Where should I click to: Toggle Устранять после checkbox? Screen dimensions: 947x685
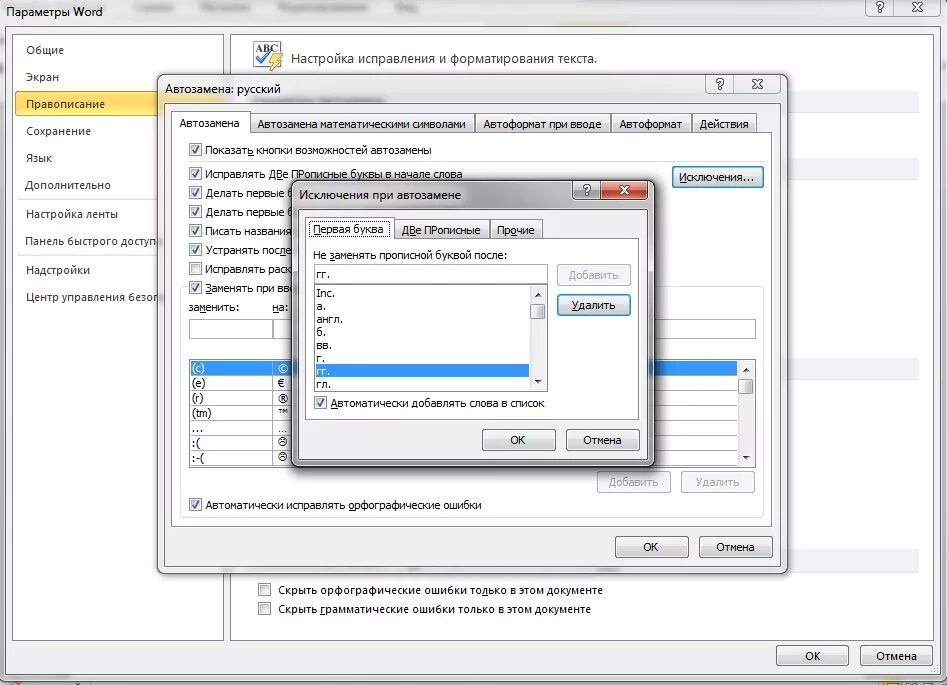195,249
